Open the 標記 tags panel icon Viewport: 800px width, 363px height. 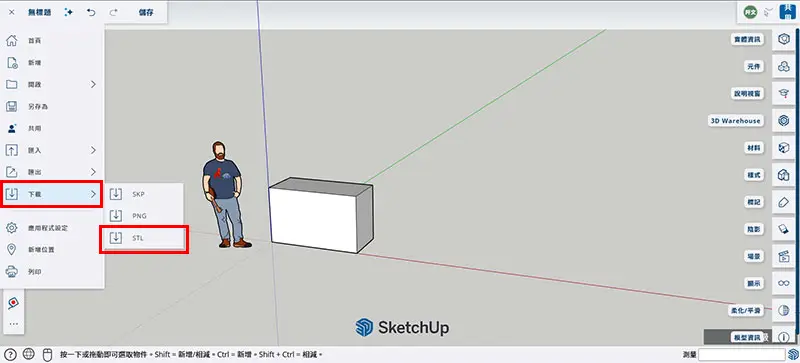(784, 202)
